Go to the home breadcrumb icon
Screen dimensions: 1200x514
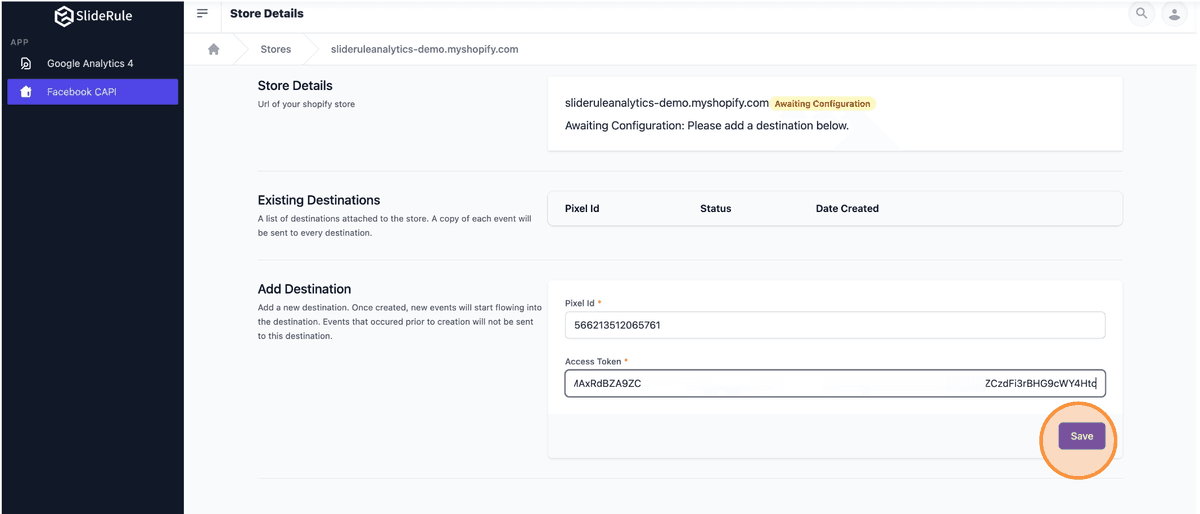coord(213,49)
